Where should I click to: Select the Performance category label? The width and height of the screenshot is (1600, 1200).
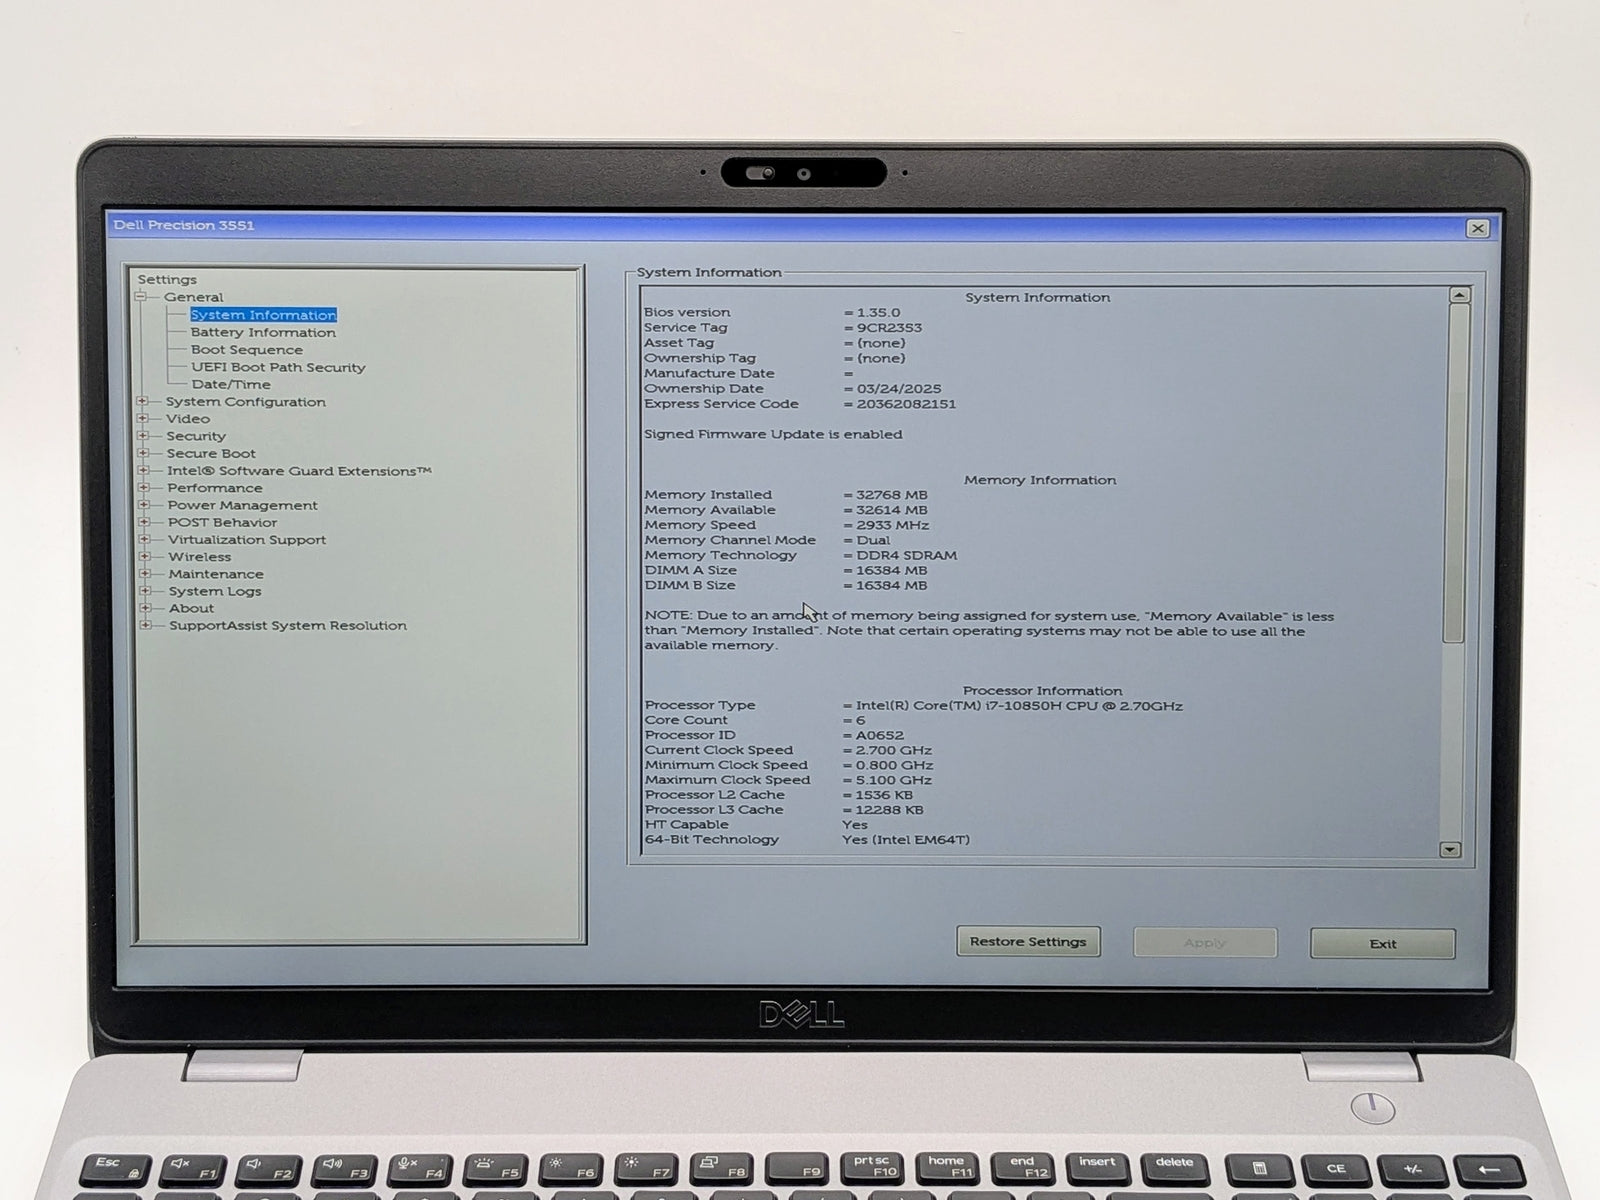coord(215,488)
